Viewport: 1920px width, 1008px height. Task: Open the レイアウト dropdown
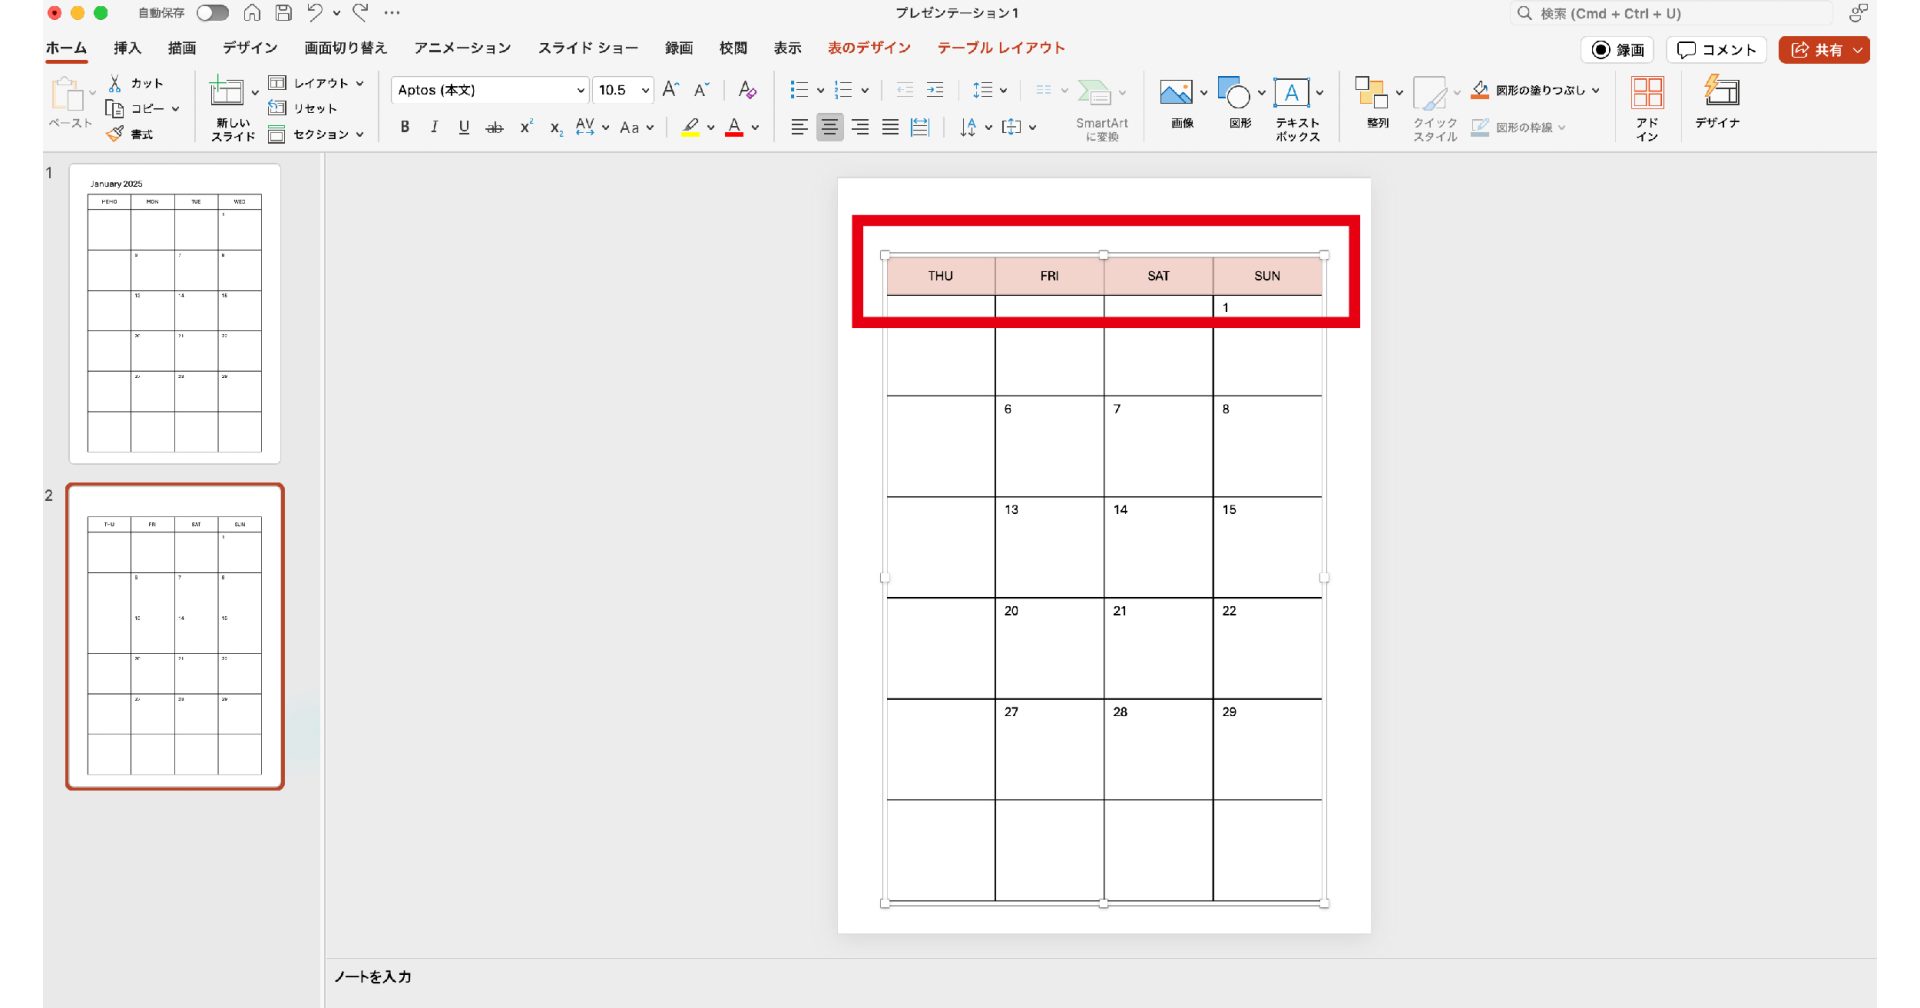pos(317,83)
